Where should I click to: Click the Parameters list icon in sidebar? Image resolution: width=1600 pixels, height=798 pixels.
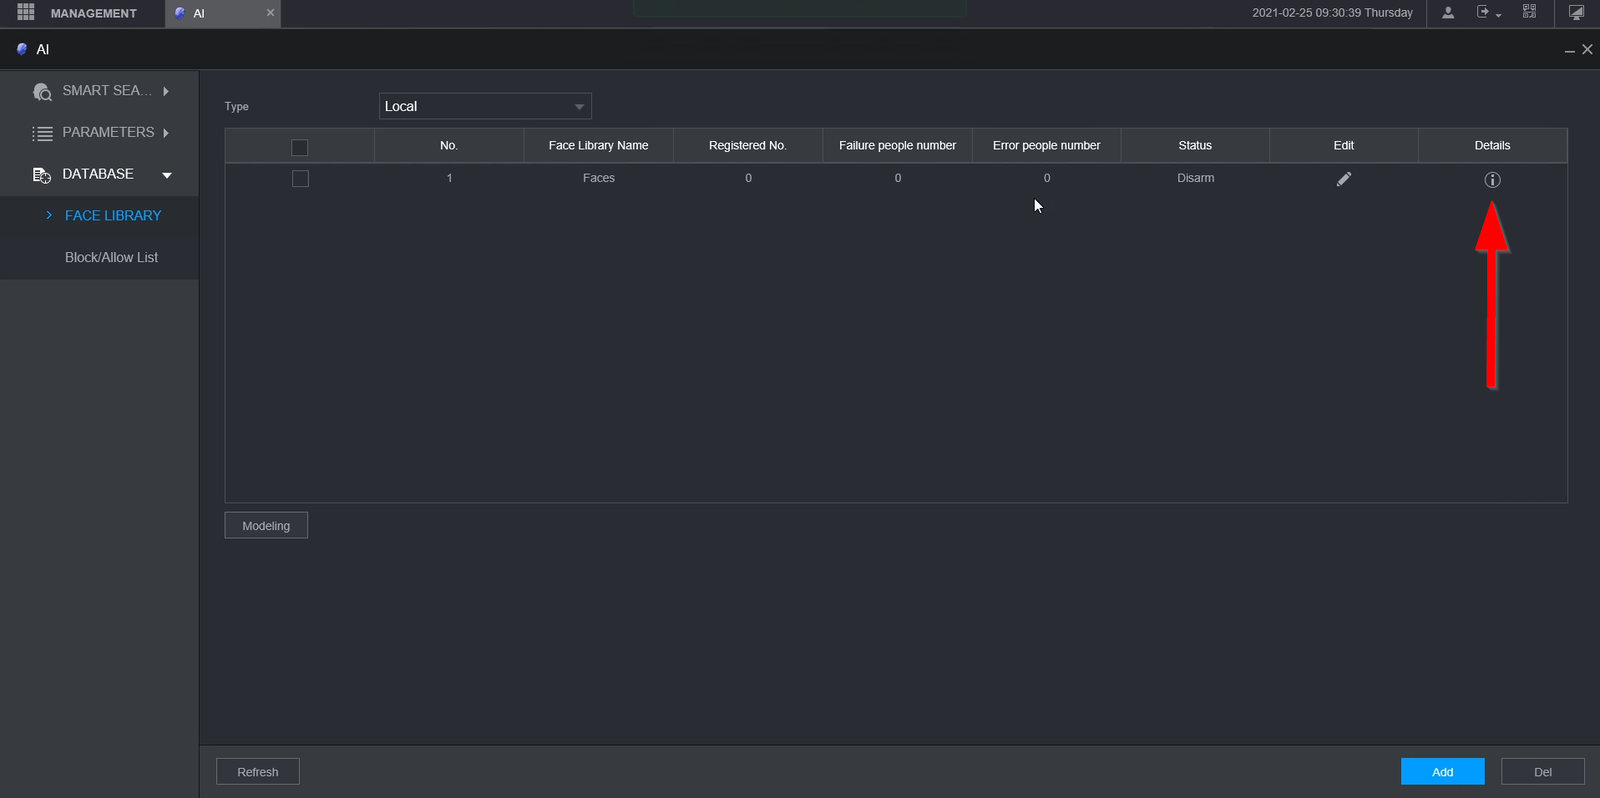pyautogui.click(x=42, y=133)
